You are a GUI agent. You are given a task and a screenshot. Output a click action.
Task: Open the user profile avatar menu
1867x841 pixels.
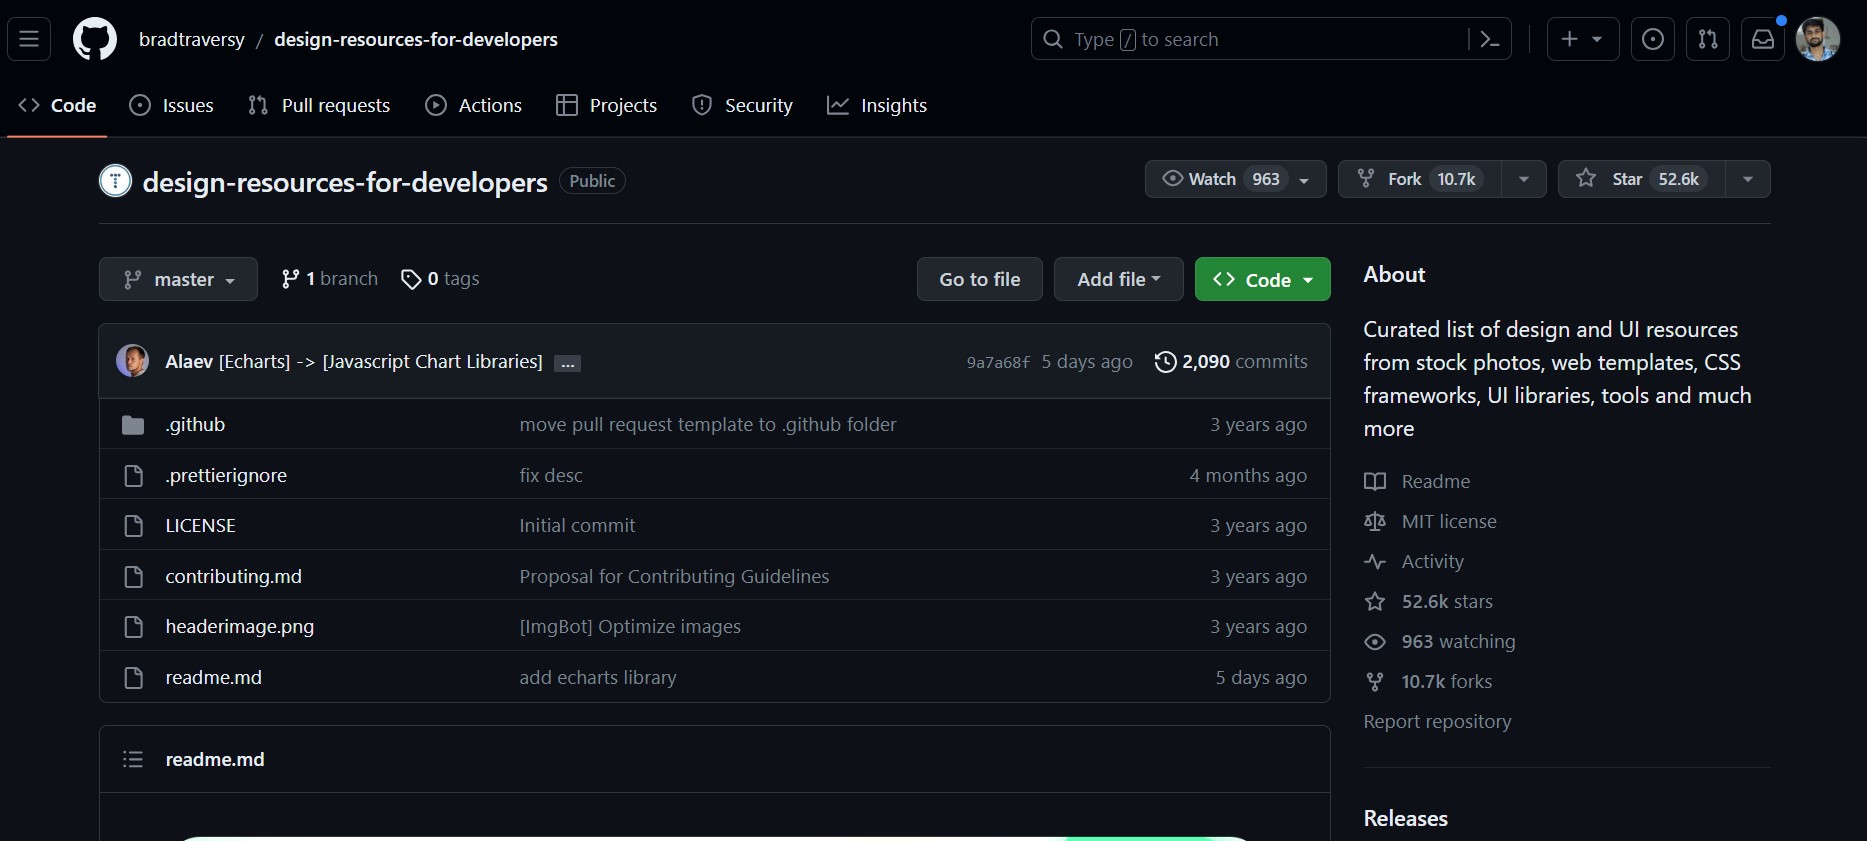click(x=1818, y=39)
